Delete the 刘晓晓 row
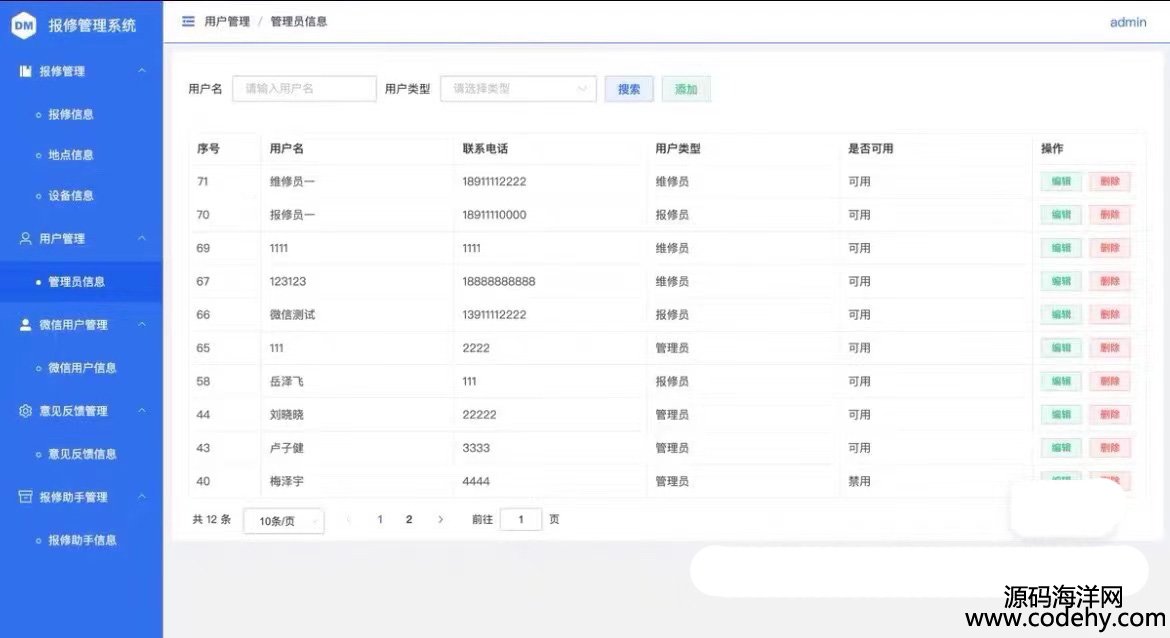The height and width of the screenshot is (638, 1170). pos(1110,415)
